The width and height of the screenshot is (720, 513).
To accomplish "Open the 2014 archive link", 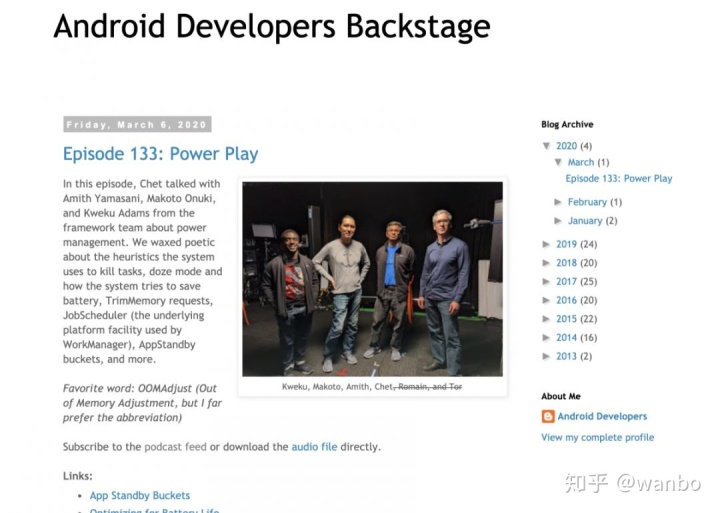I will 566,338.
